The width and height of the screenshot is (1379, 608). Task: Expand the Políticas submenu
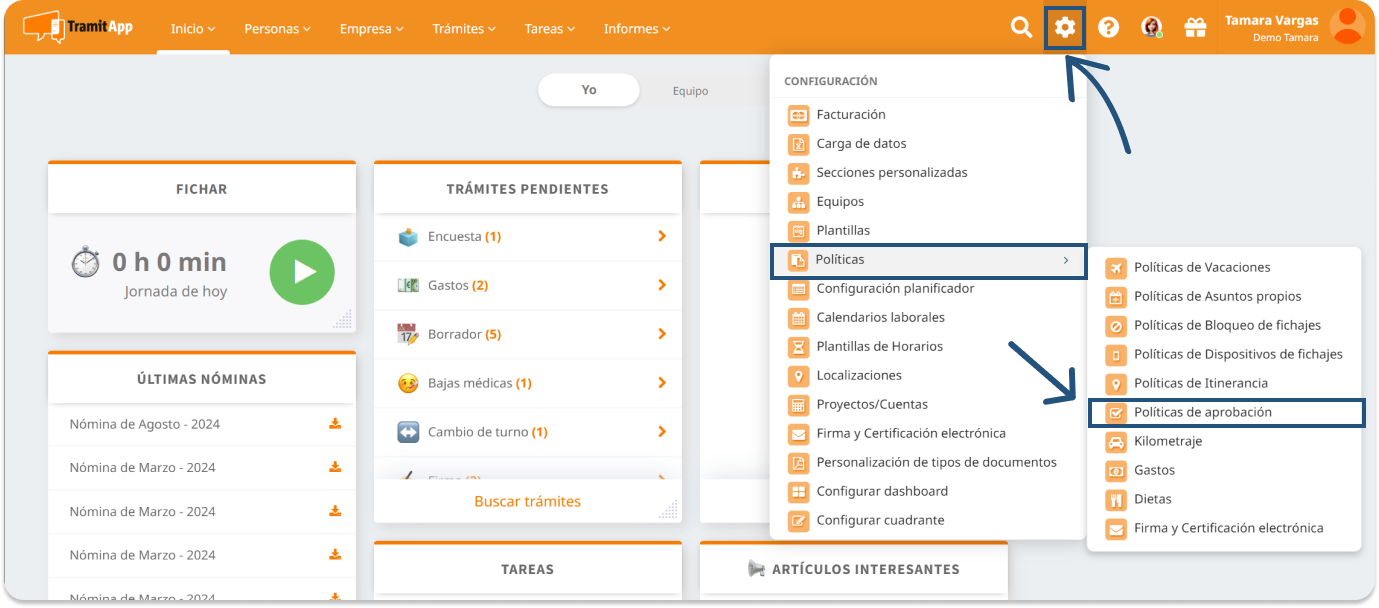coord(928,260)
